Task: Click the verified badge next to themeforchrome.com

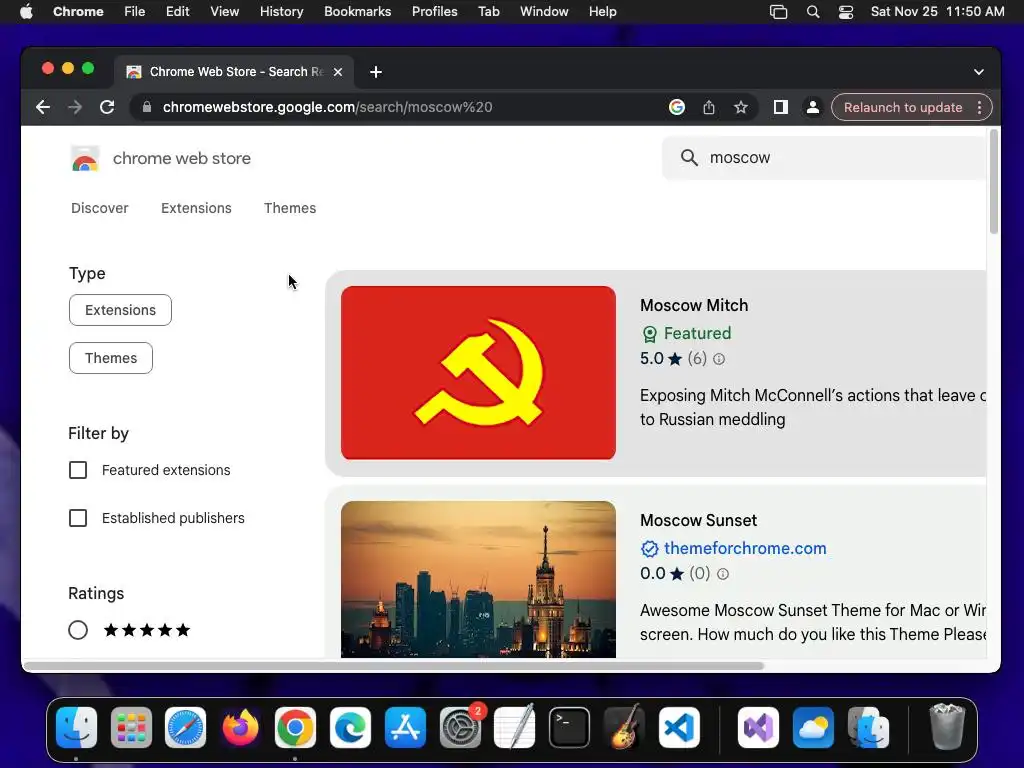Action: point(649,549)
